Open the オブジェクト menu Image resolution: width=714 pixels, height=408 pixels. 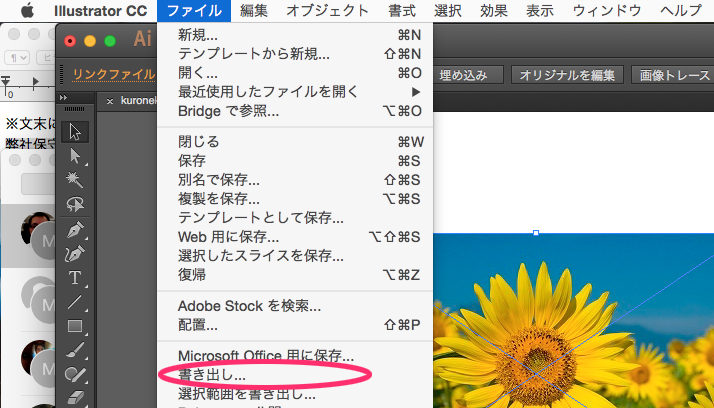327,10
